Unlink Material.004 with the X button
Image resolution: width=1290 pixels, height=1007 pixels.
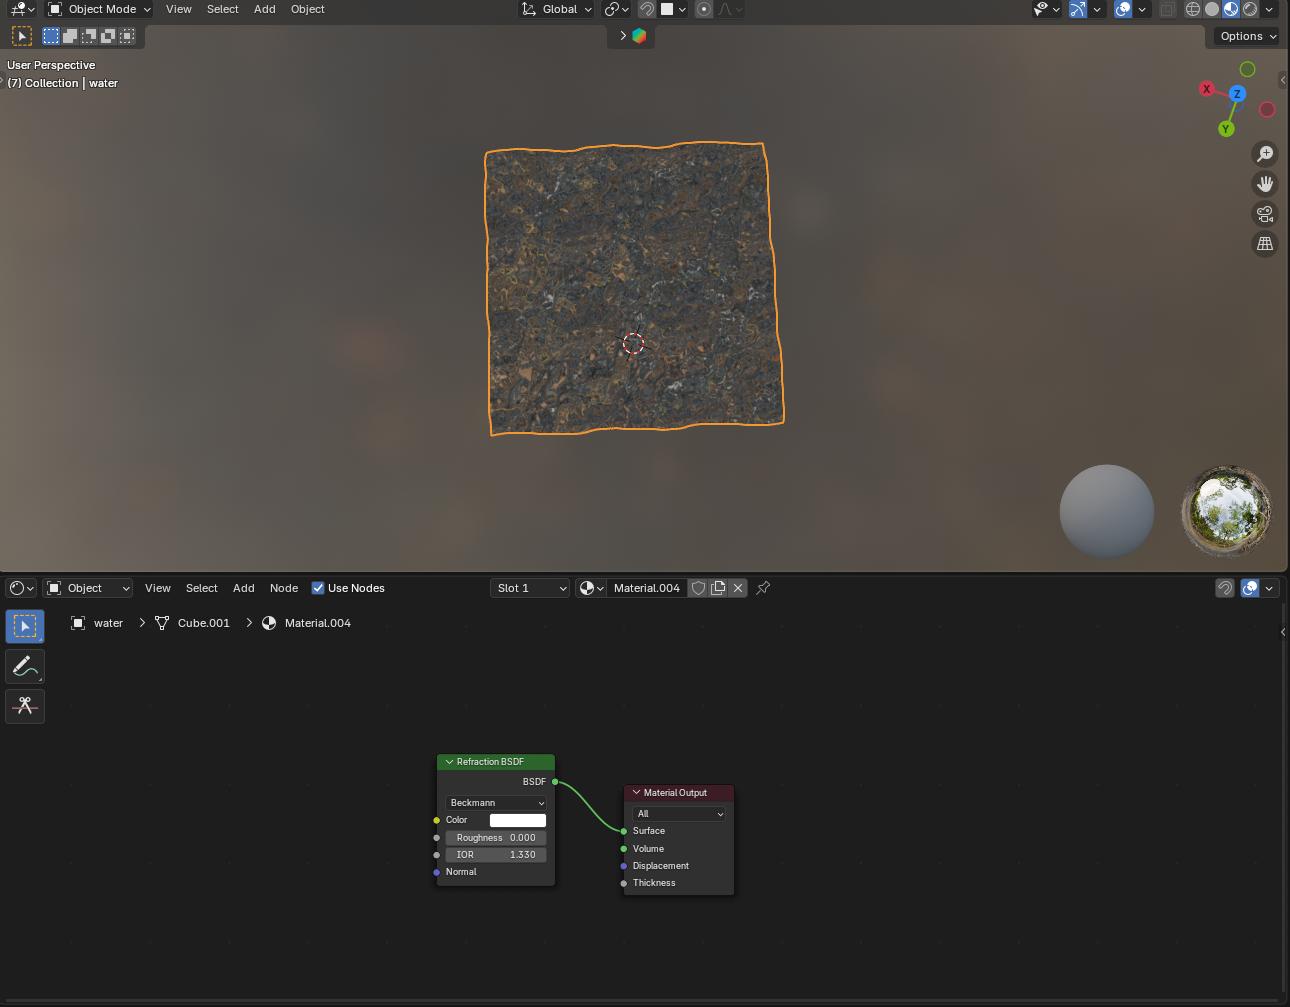tap(738, 588)
